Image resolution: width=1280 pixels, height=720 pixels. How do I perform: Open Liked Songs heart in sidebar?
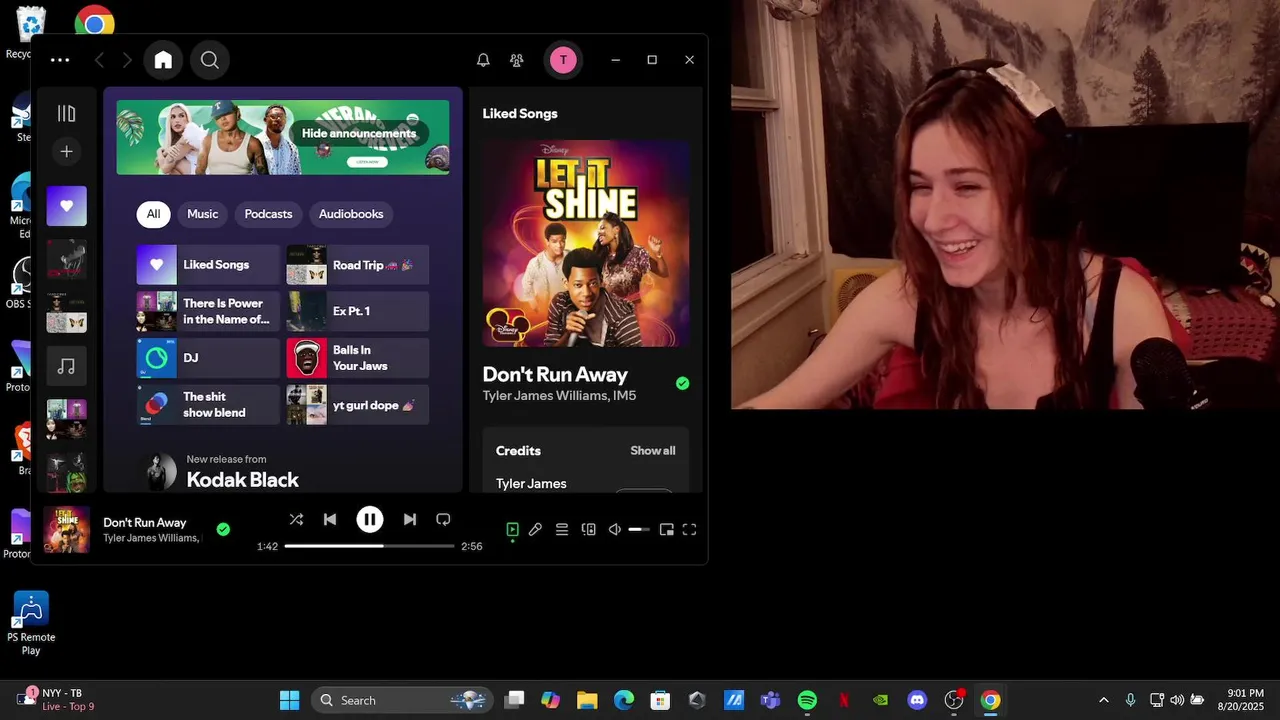coord(67,206)
